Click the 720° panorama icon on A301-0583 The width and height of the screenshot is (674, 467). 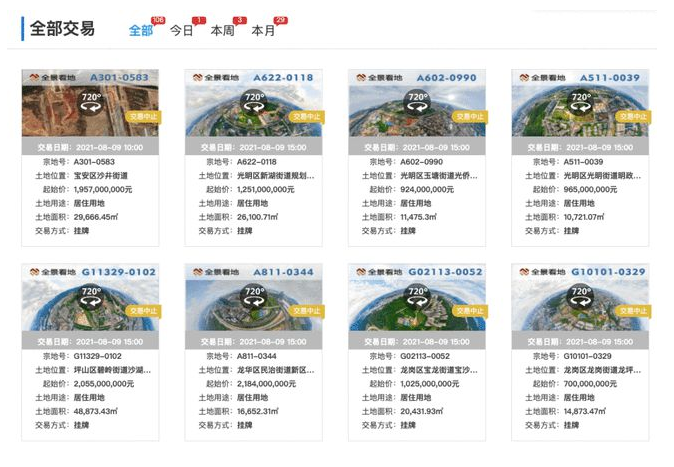(x=91, y=102)
